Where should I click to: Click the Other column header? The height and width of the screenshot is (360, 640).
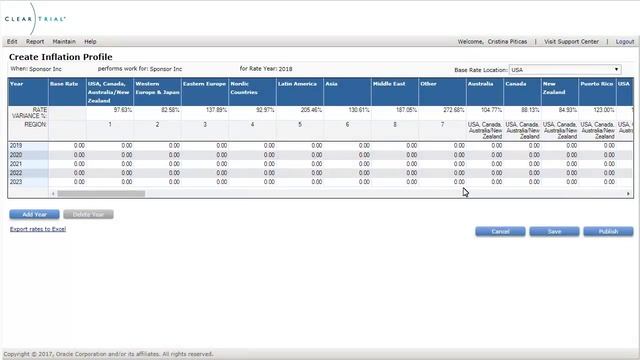442,92
